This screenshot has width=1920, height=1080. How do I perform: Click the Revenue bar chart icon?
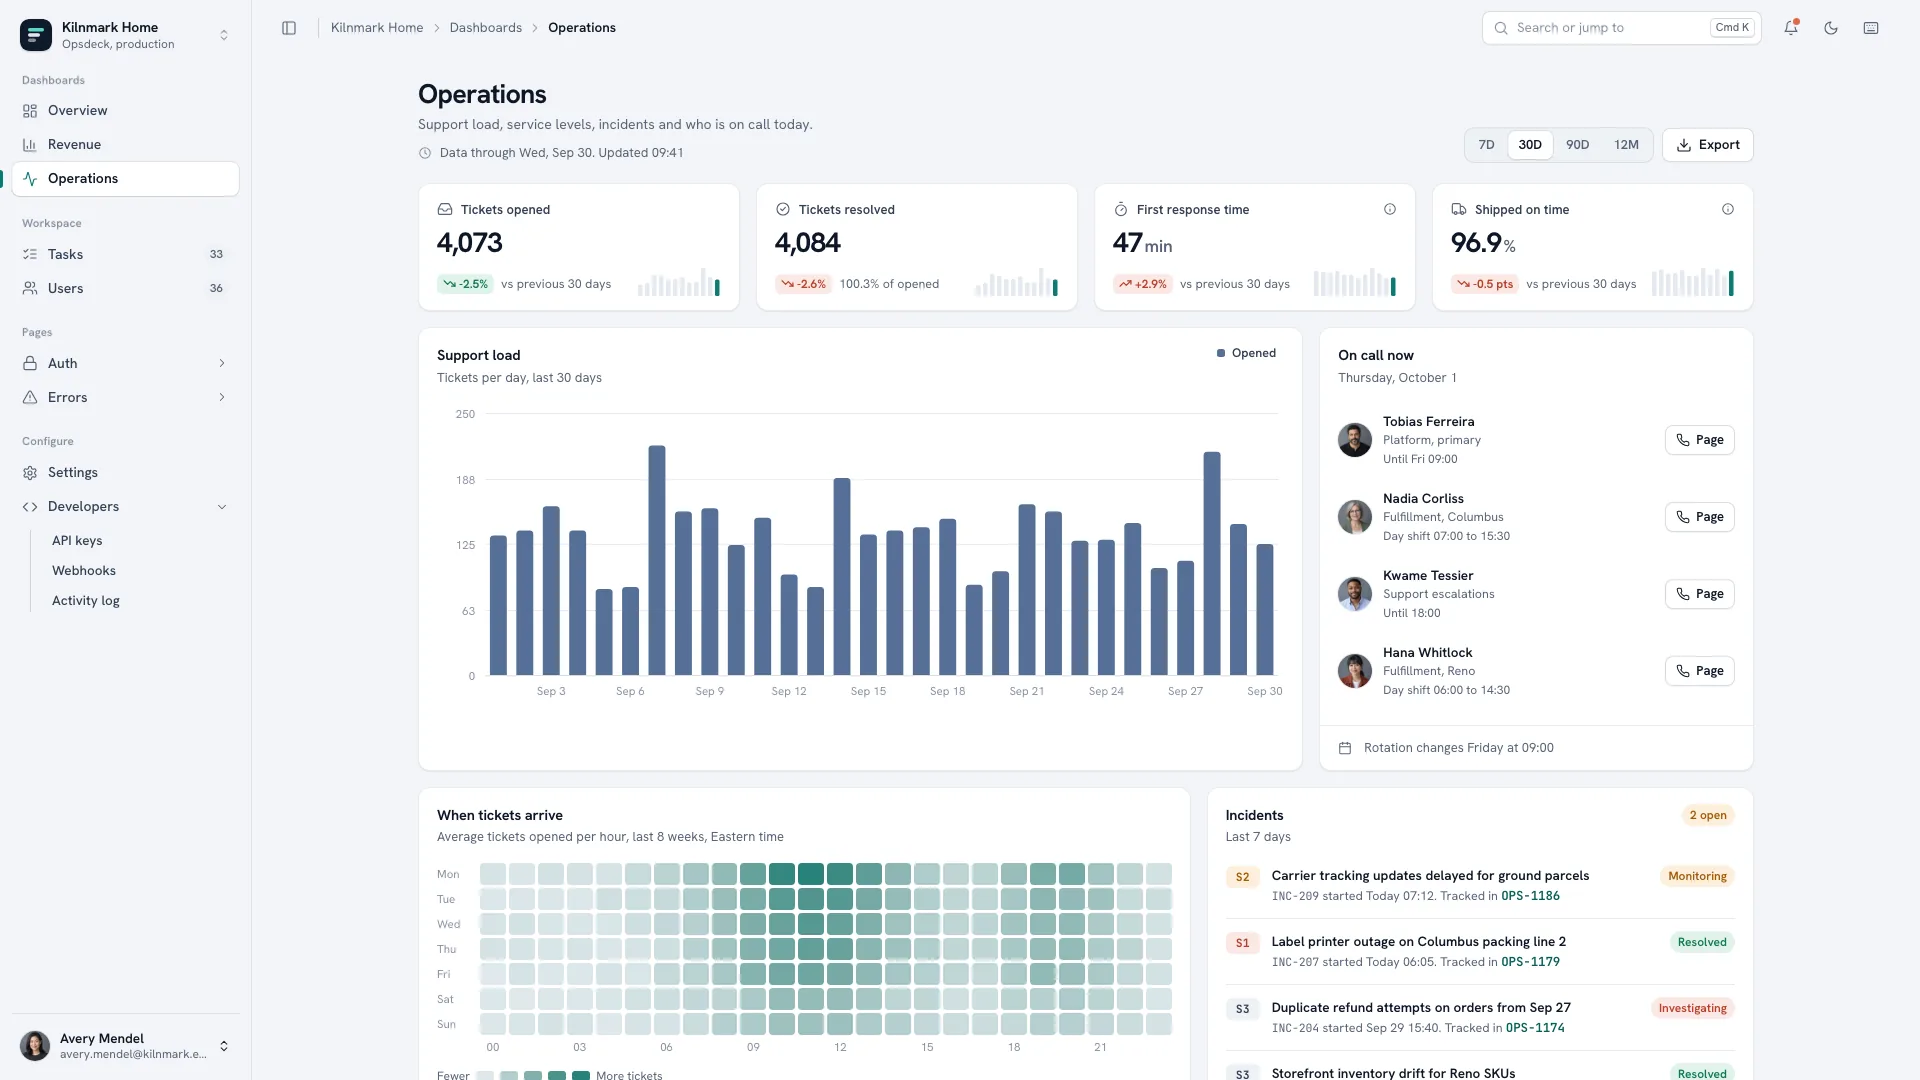30,145
